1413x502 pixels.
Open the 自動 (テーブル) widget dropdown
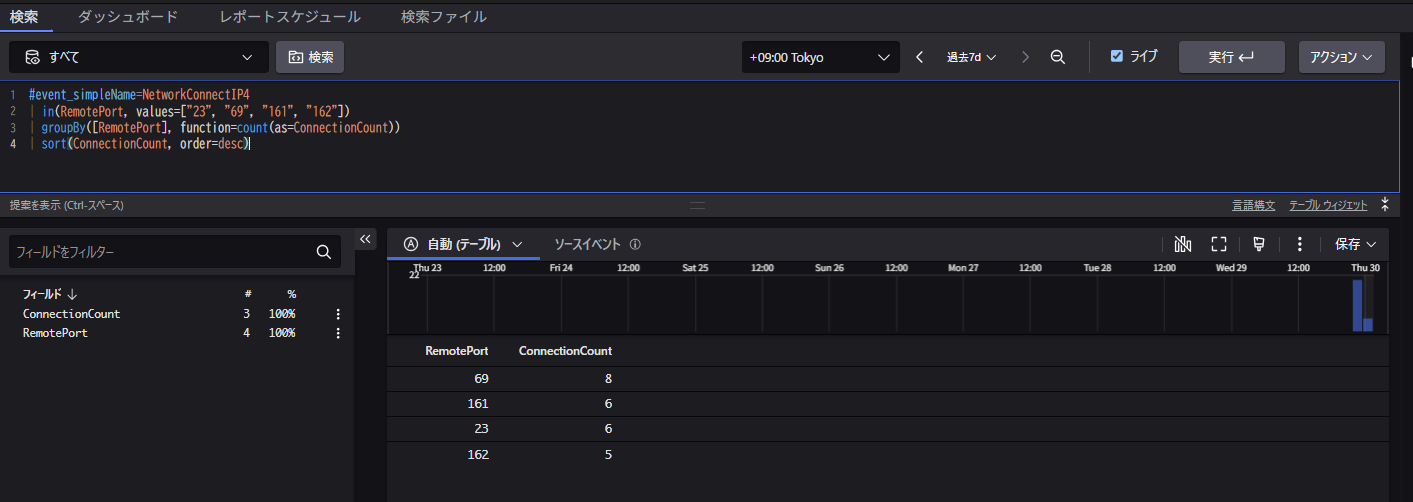pos(463,244)
